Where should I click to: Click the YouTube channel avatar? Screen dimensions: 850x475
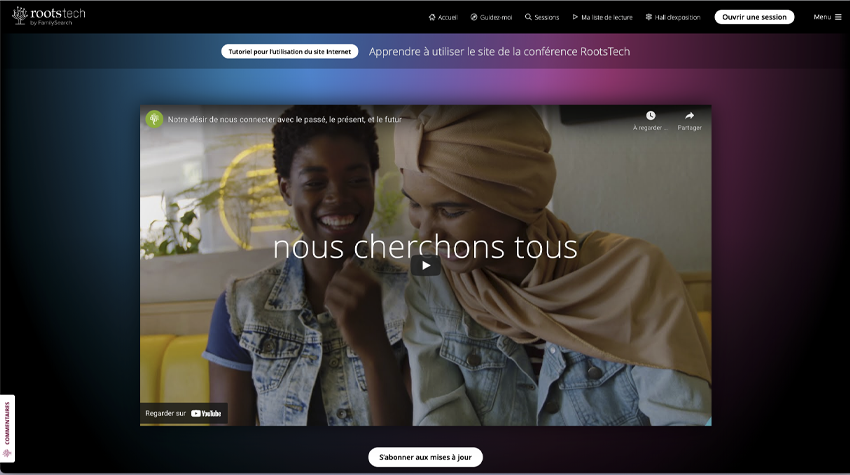(154, 119)
